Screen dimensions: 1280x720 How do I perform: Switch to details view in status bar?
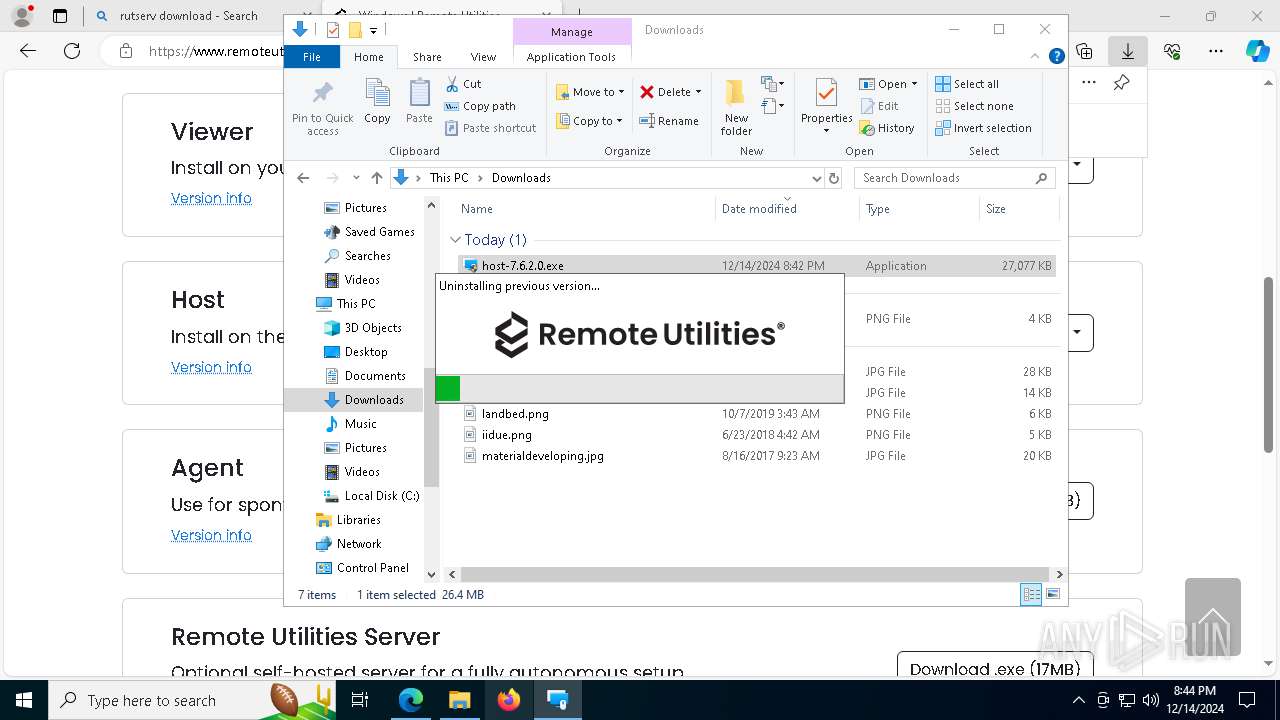pos(1031,595)
